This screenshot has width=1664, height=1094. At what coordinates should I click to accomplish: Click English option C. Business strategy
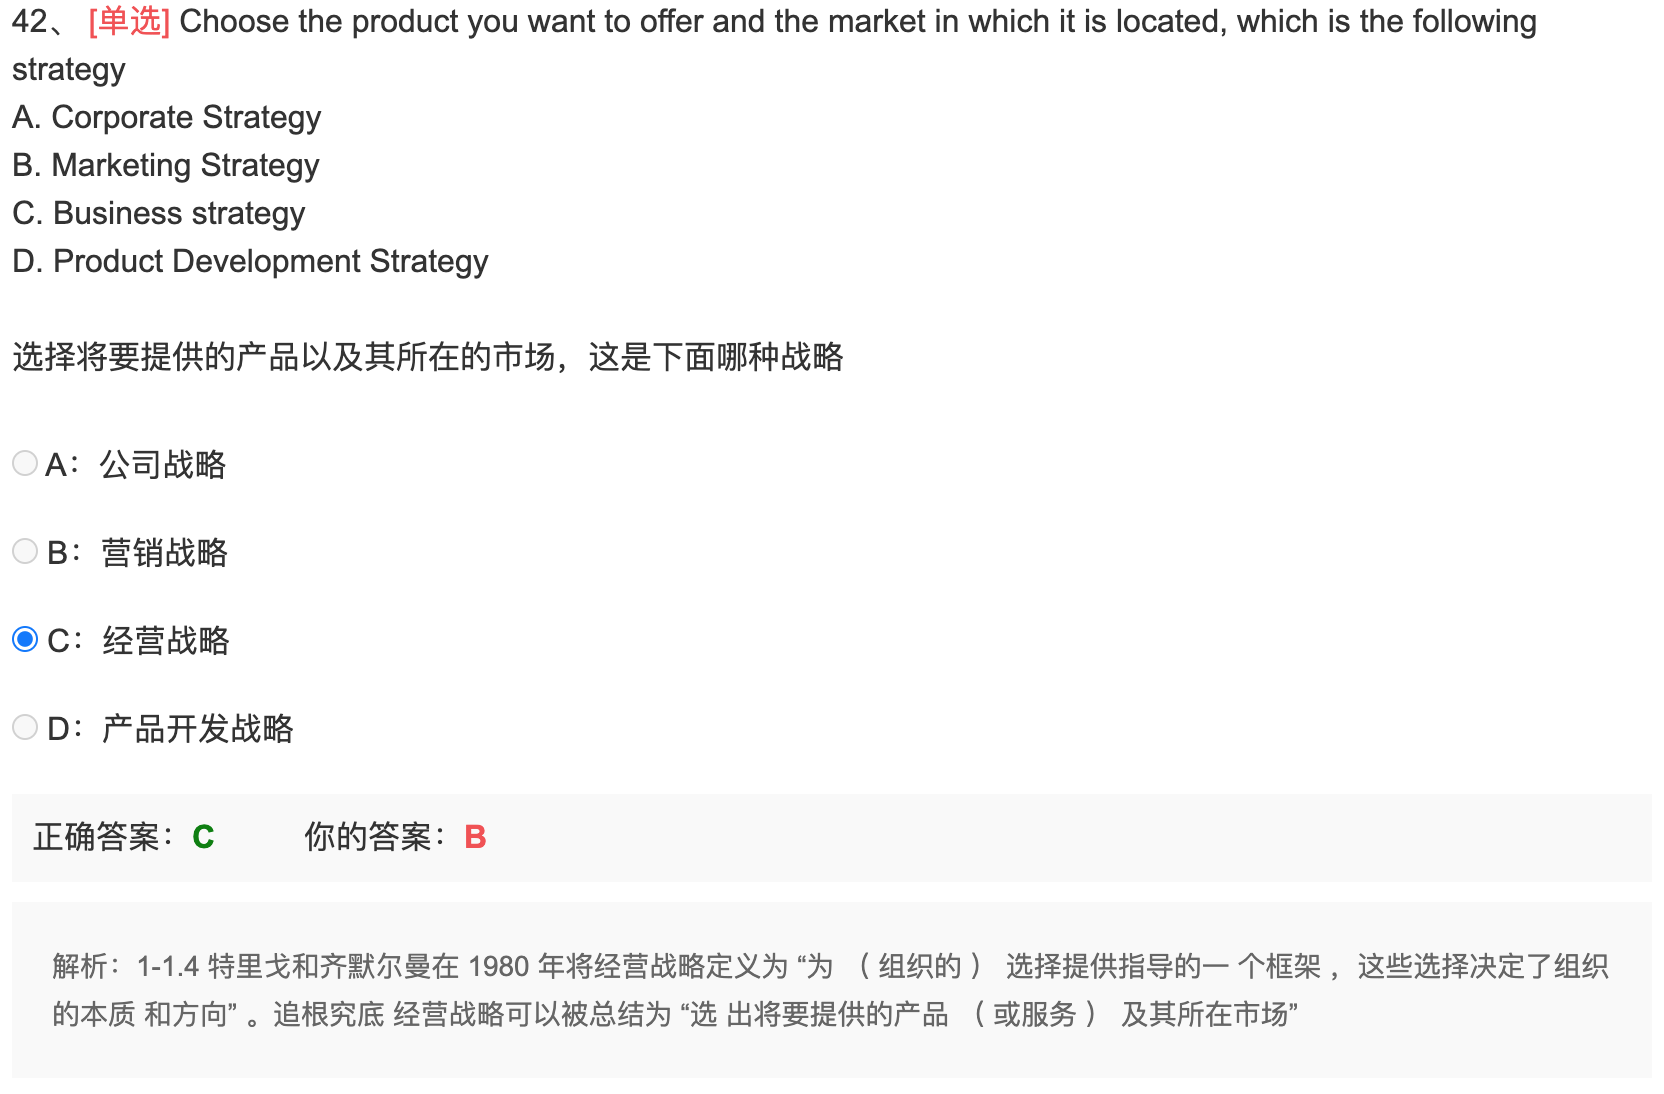[158, 213]
